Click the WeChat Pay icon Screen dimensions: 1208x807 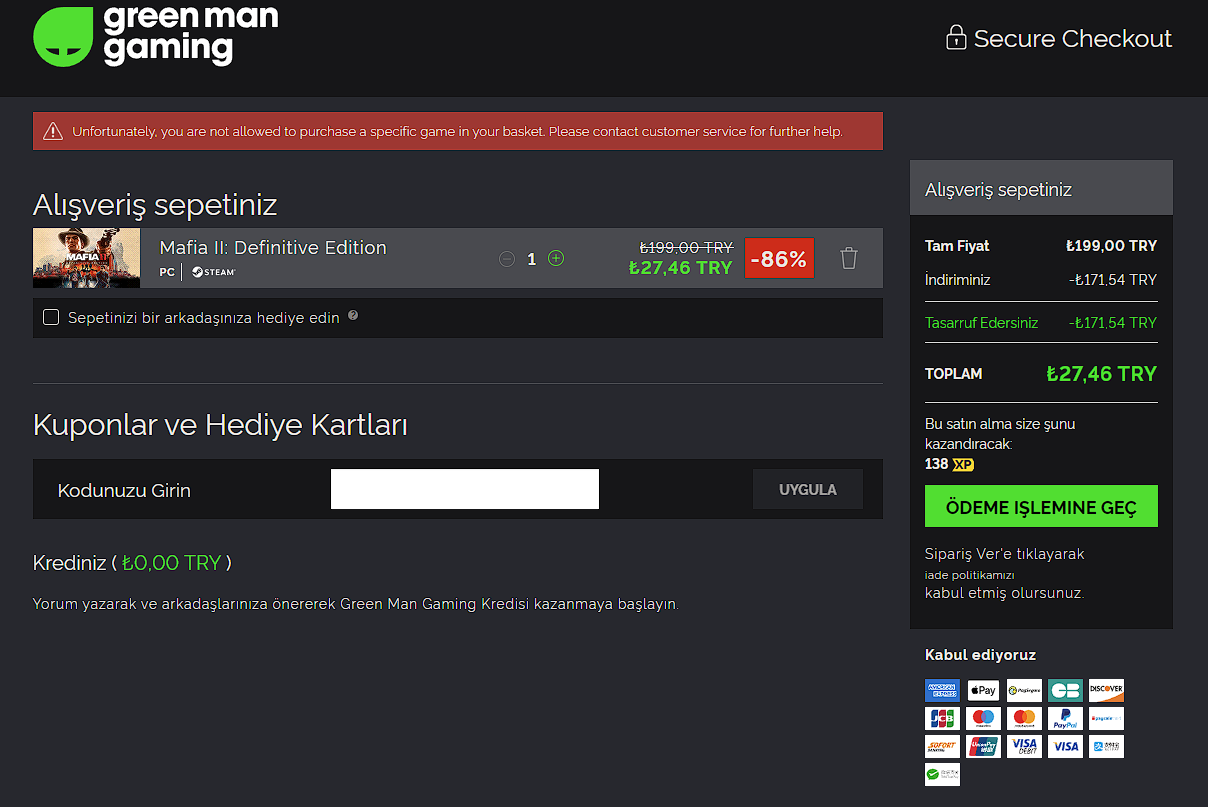click(x=942, y=774)
